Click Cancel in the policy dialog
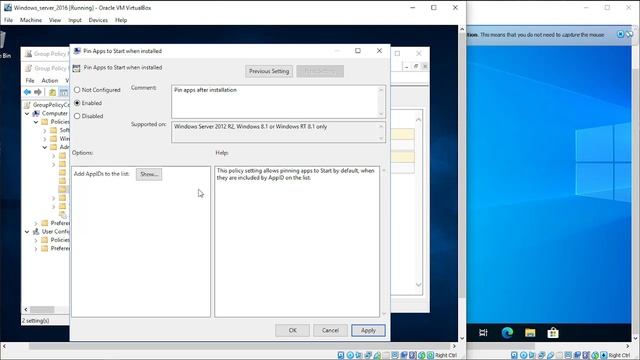This screenshot has width=640, height=360. (330, 330)
